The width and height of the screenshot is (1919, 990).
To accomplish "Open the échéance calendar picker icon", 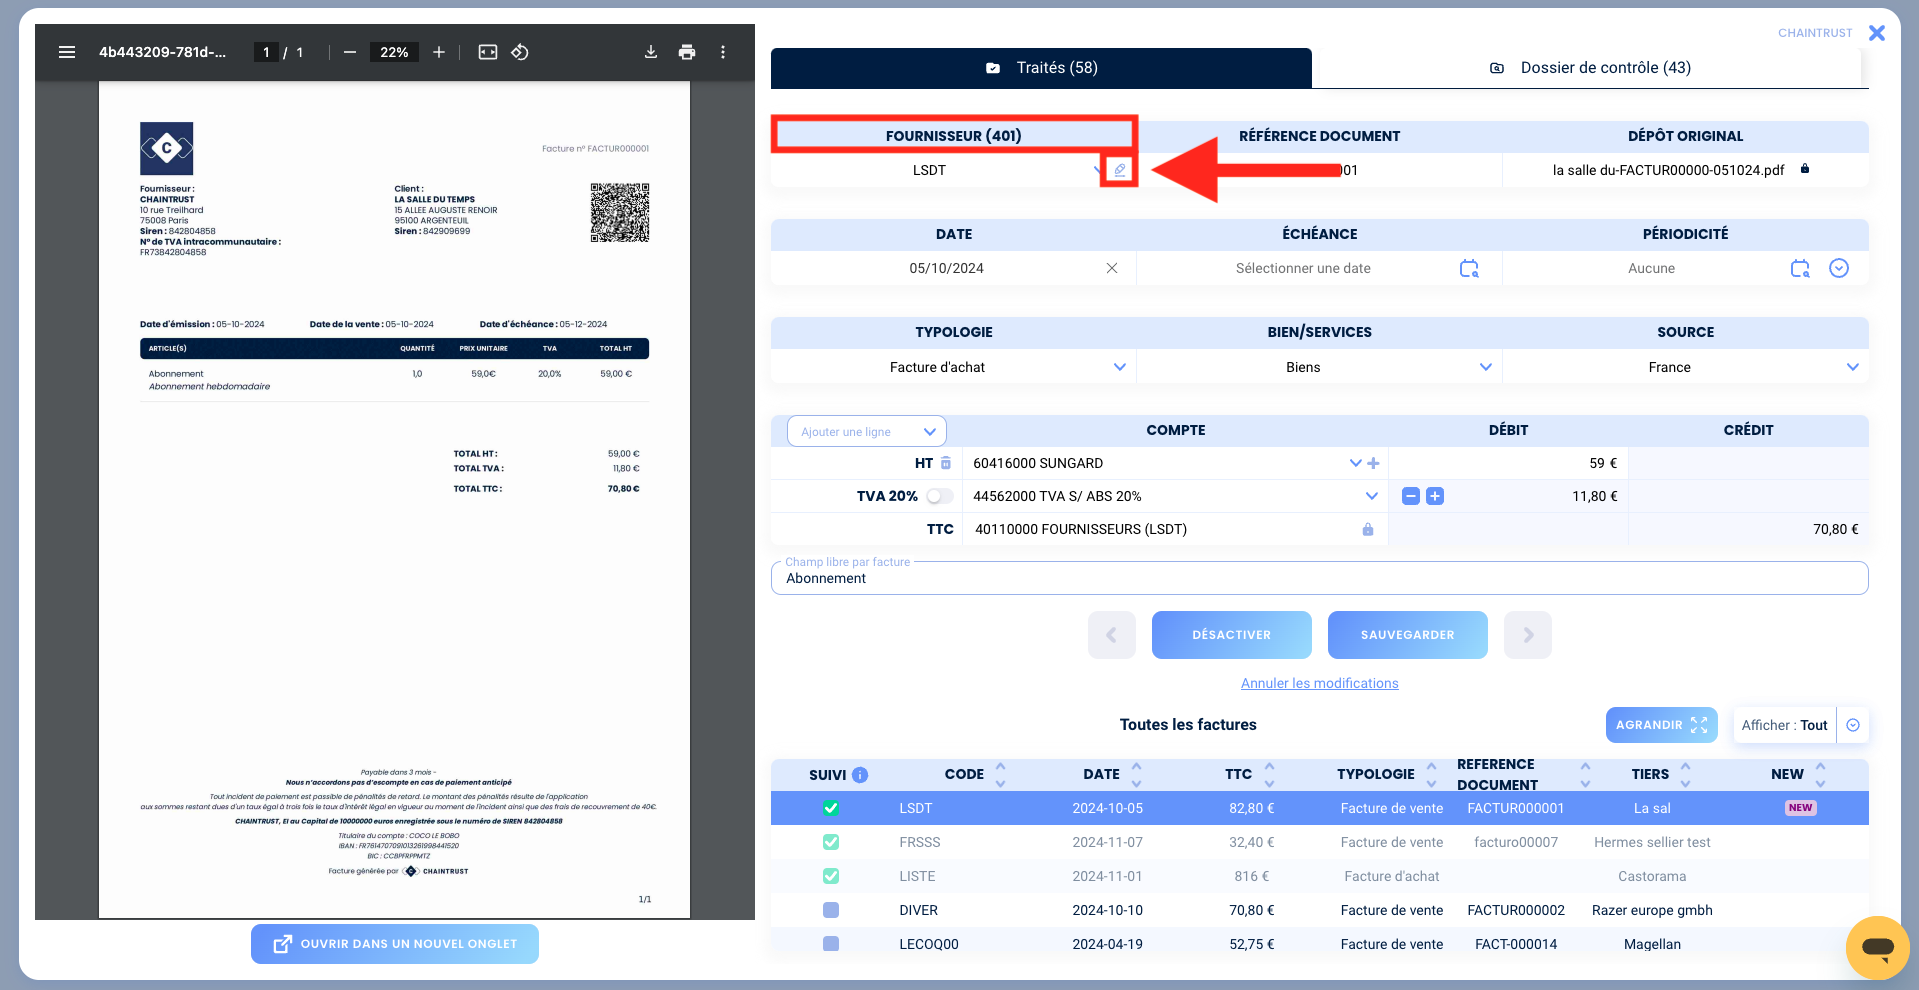I will [1468, 268].
